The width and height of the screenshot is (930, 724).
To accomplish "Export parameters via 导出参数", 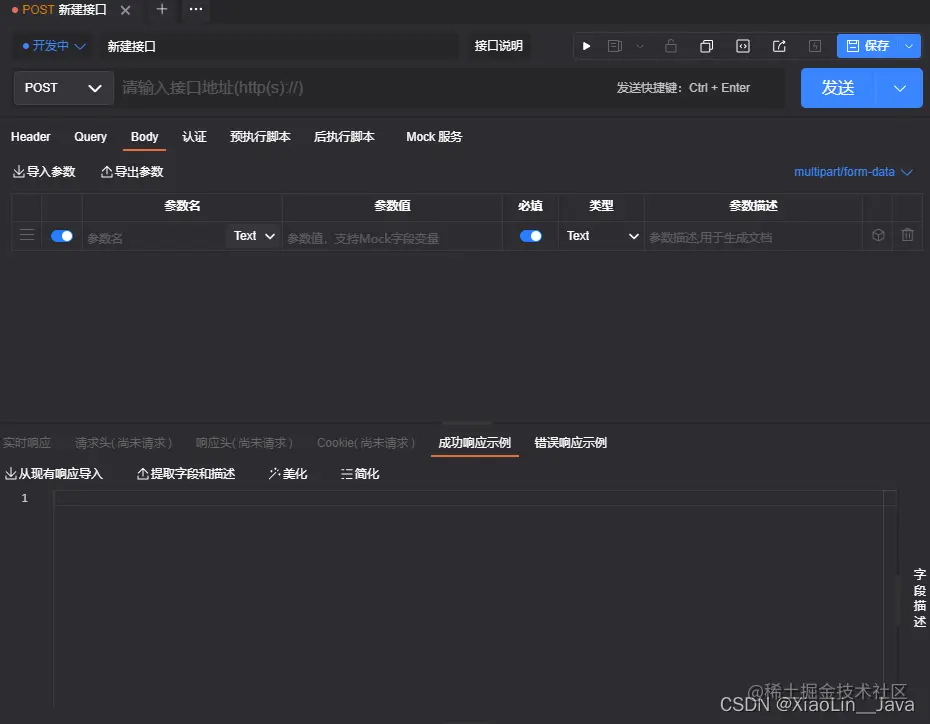I will coord(131,171).
